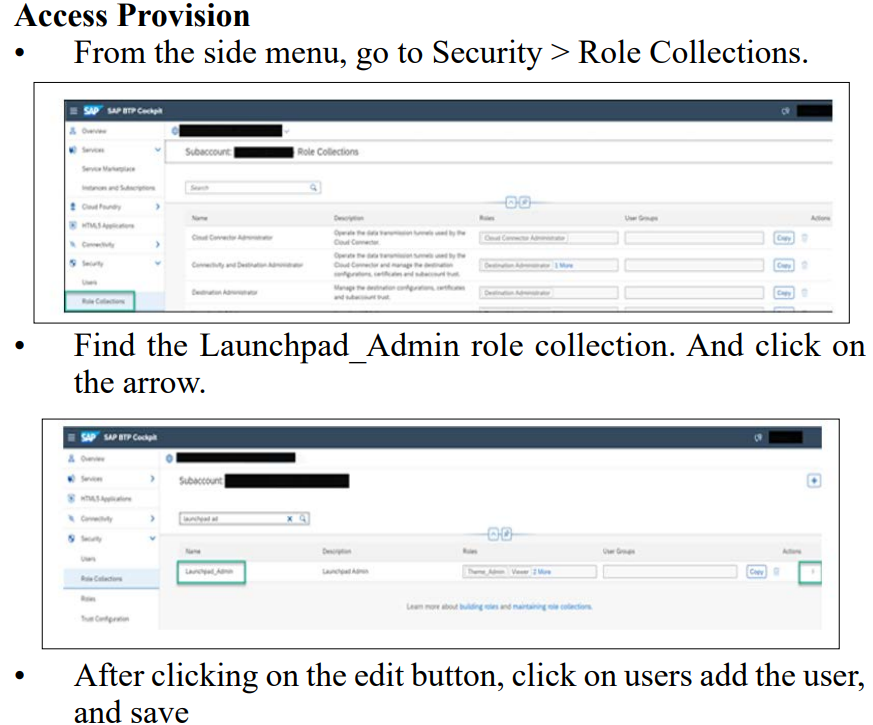Click Copy for Connectivity and Destination Administrator

pyautogui.click(x=784, y=265)
